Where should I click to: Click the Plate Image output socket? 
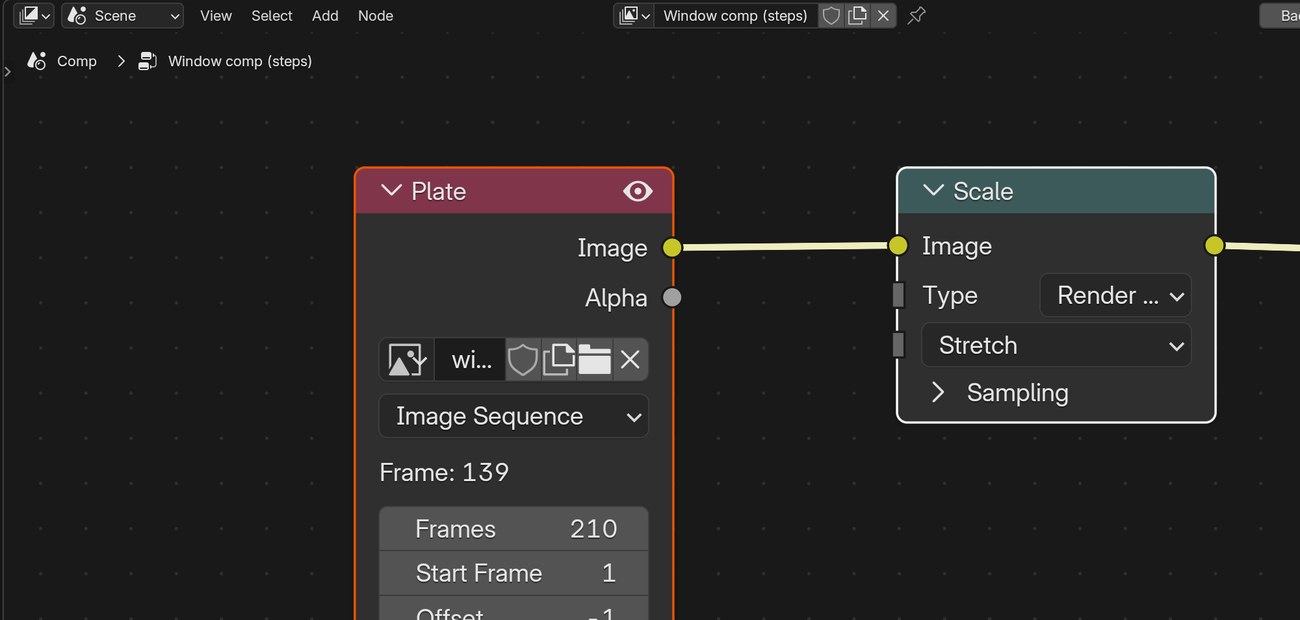672,247
